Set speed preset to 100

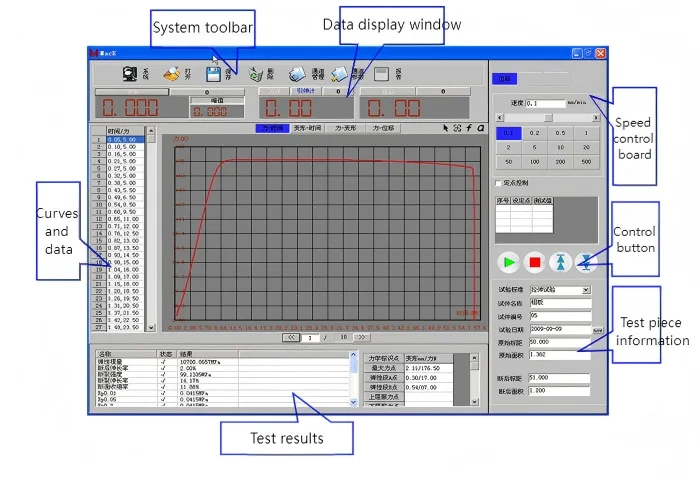[534, 162]
